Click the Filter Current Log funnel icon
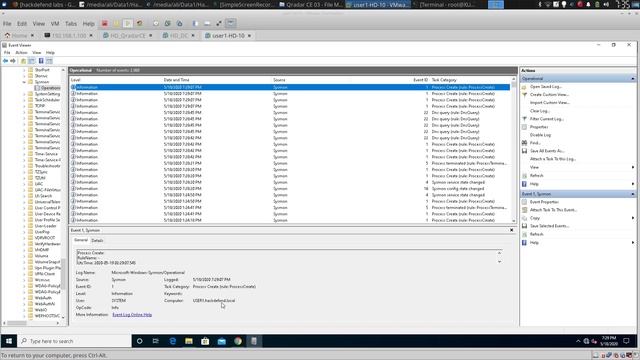This screenshot has width=640, height=360. [524, 119]
